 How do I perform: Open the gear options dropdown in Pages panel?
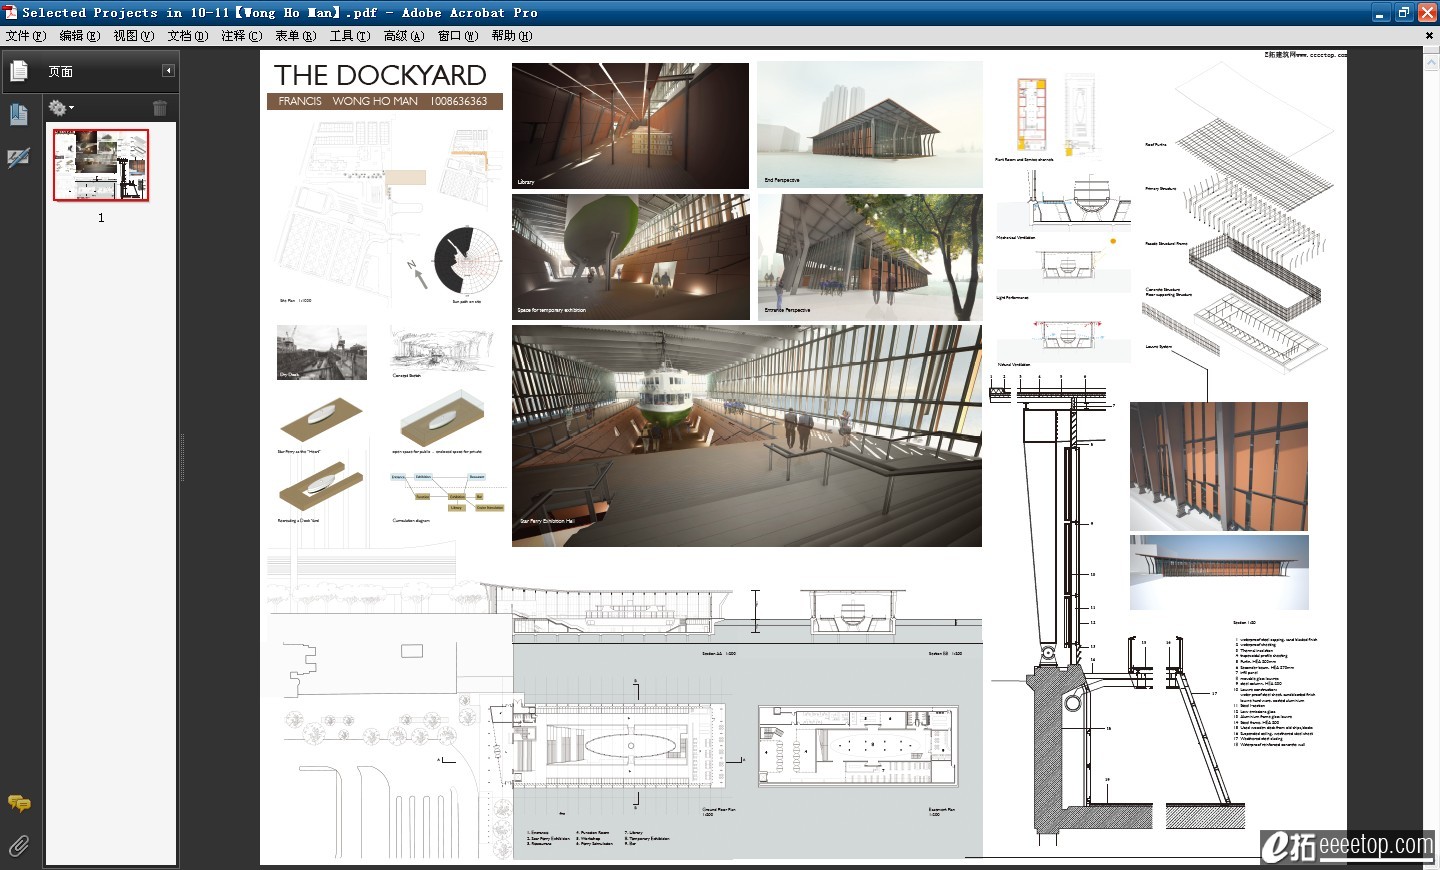(x=61, y=107)
